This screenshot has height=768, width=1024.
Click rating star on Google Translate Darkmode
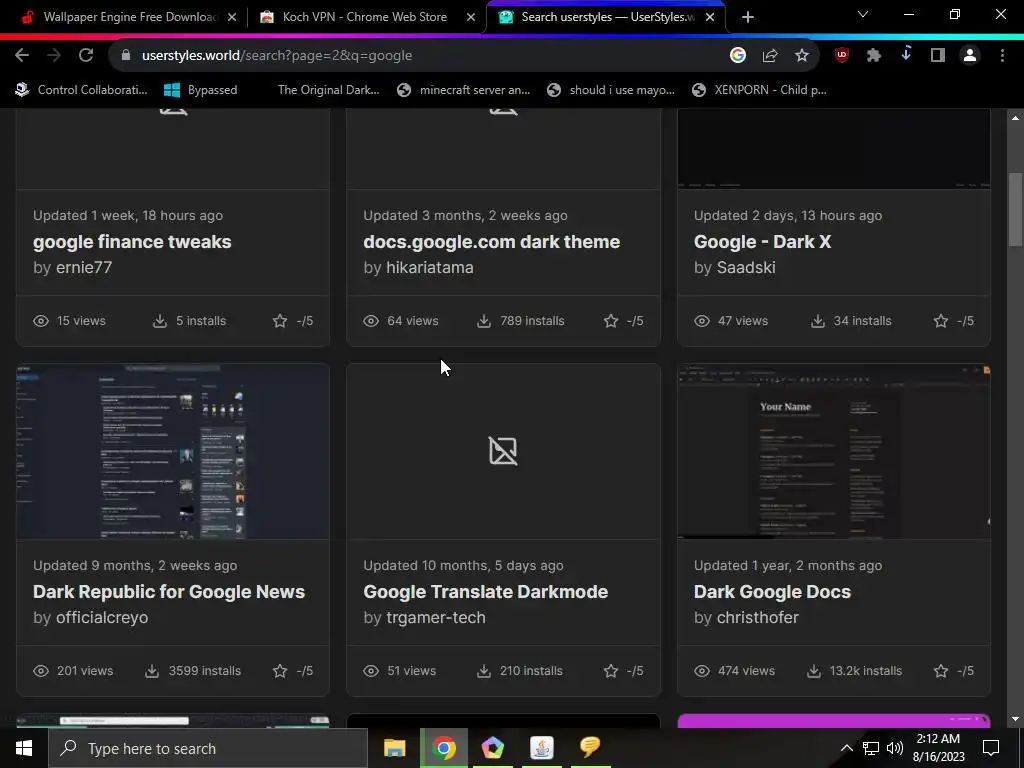[x=611, y=671]
